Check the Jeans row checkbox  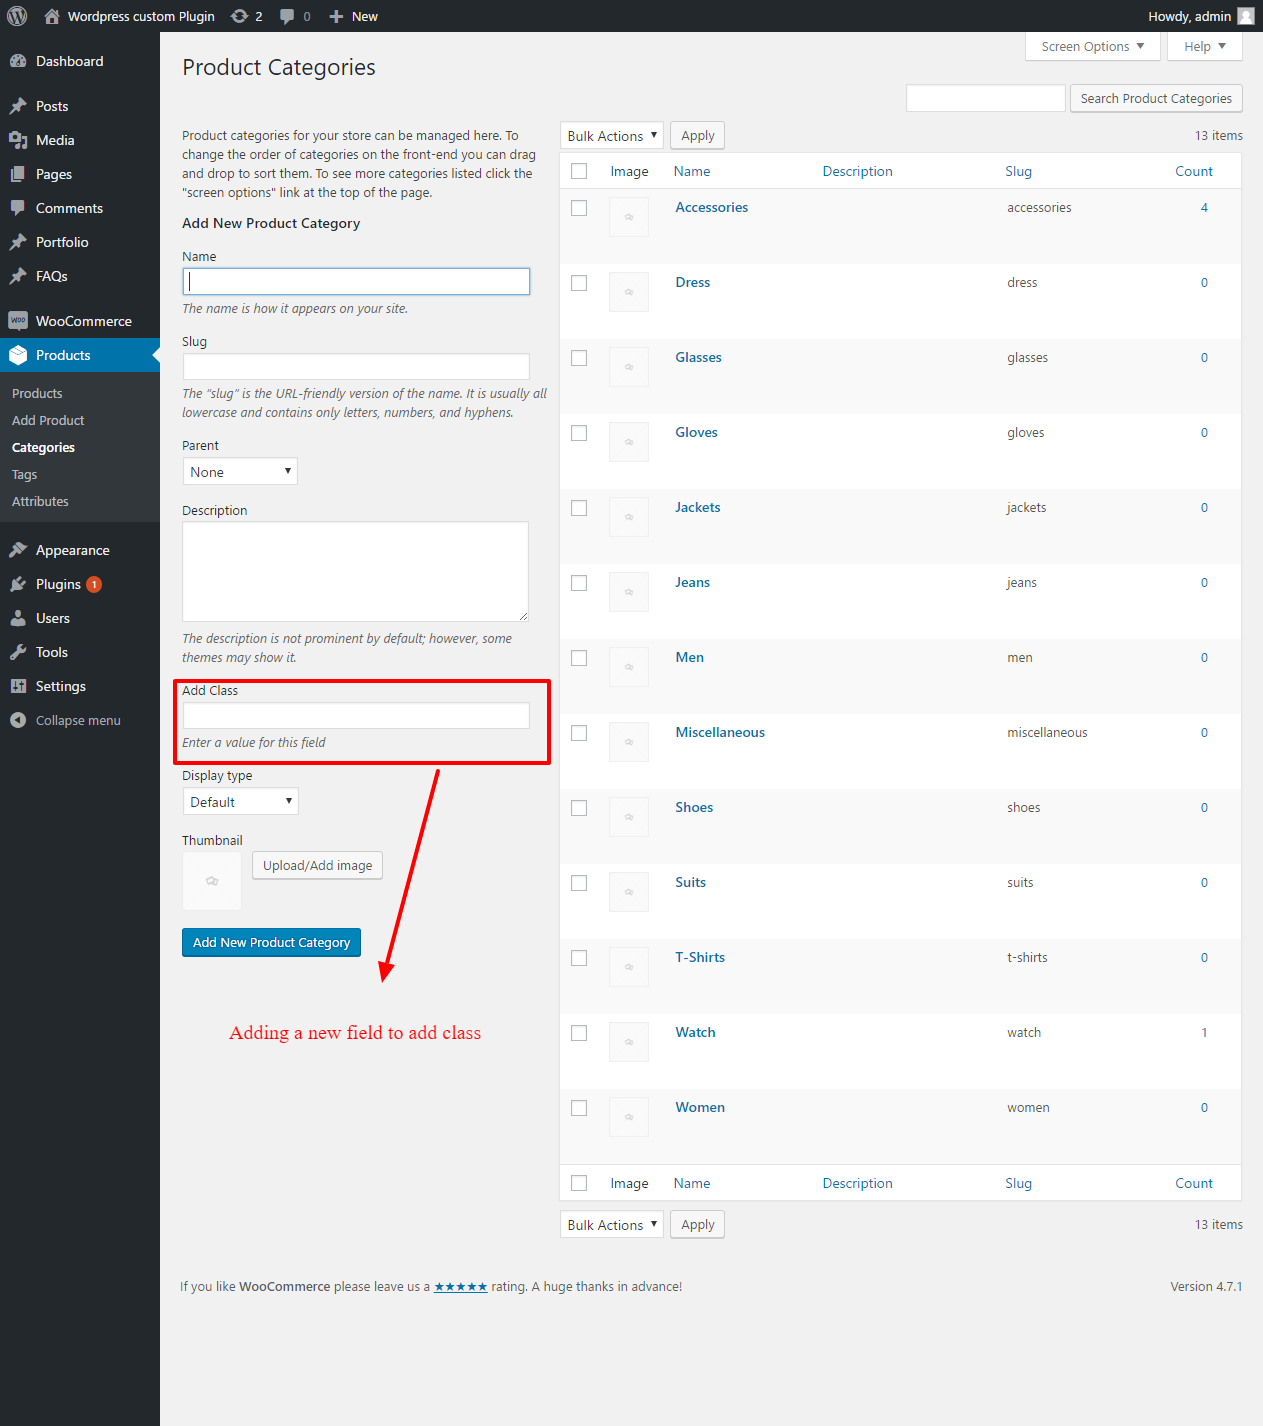tap(579, 583)
